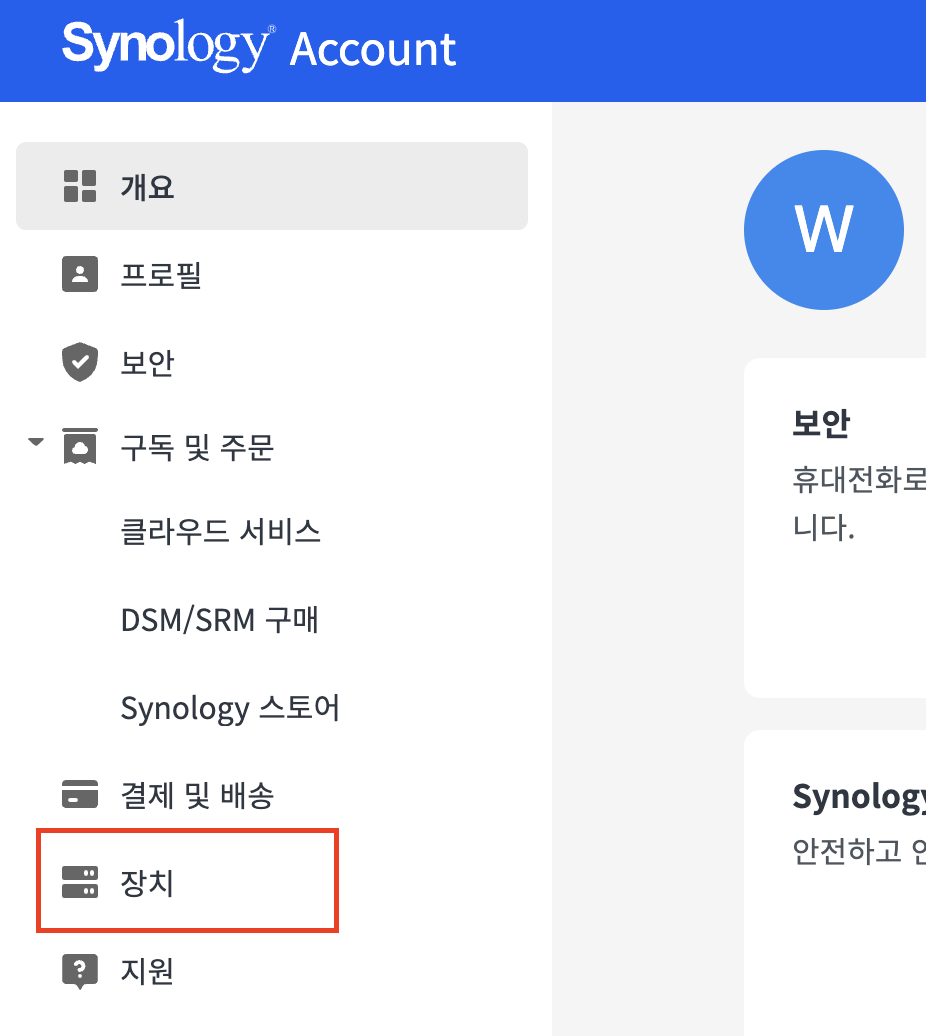
Task: Select 구독 및 주문 menu label
Action: point(197,447)
